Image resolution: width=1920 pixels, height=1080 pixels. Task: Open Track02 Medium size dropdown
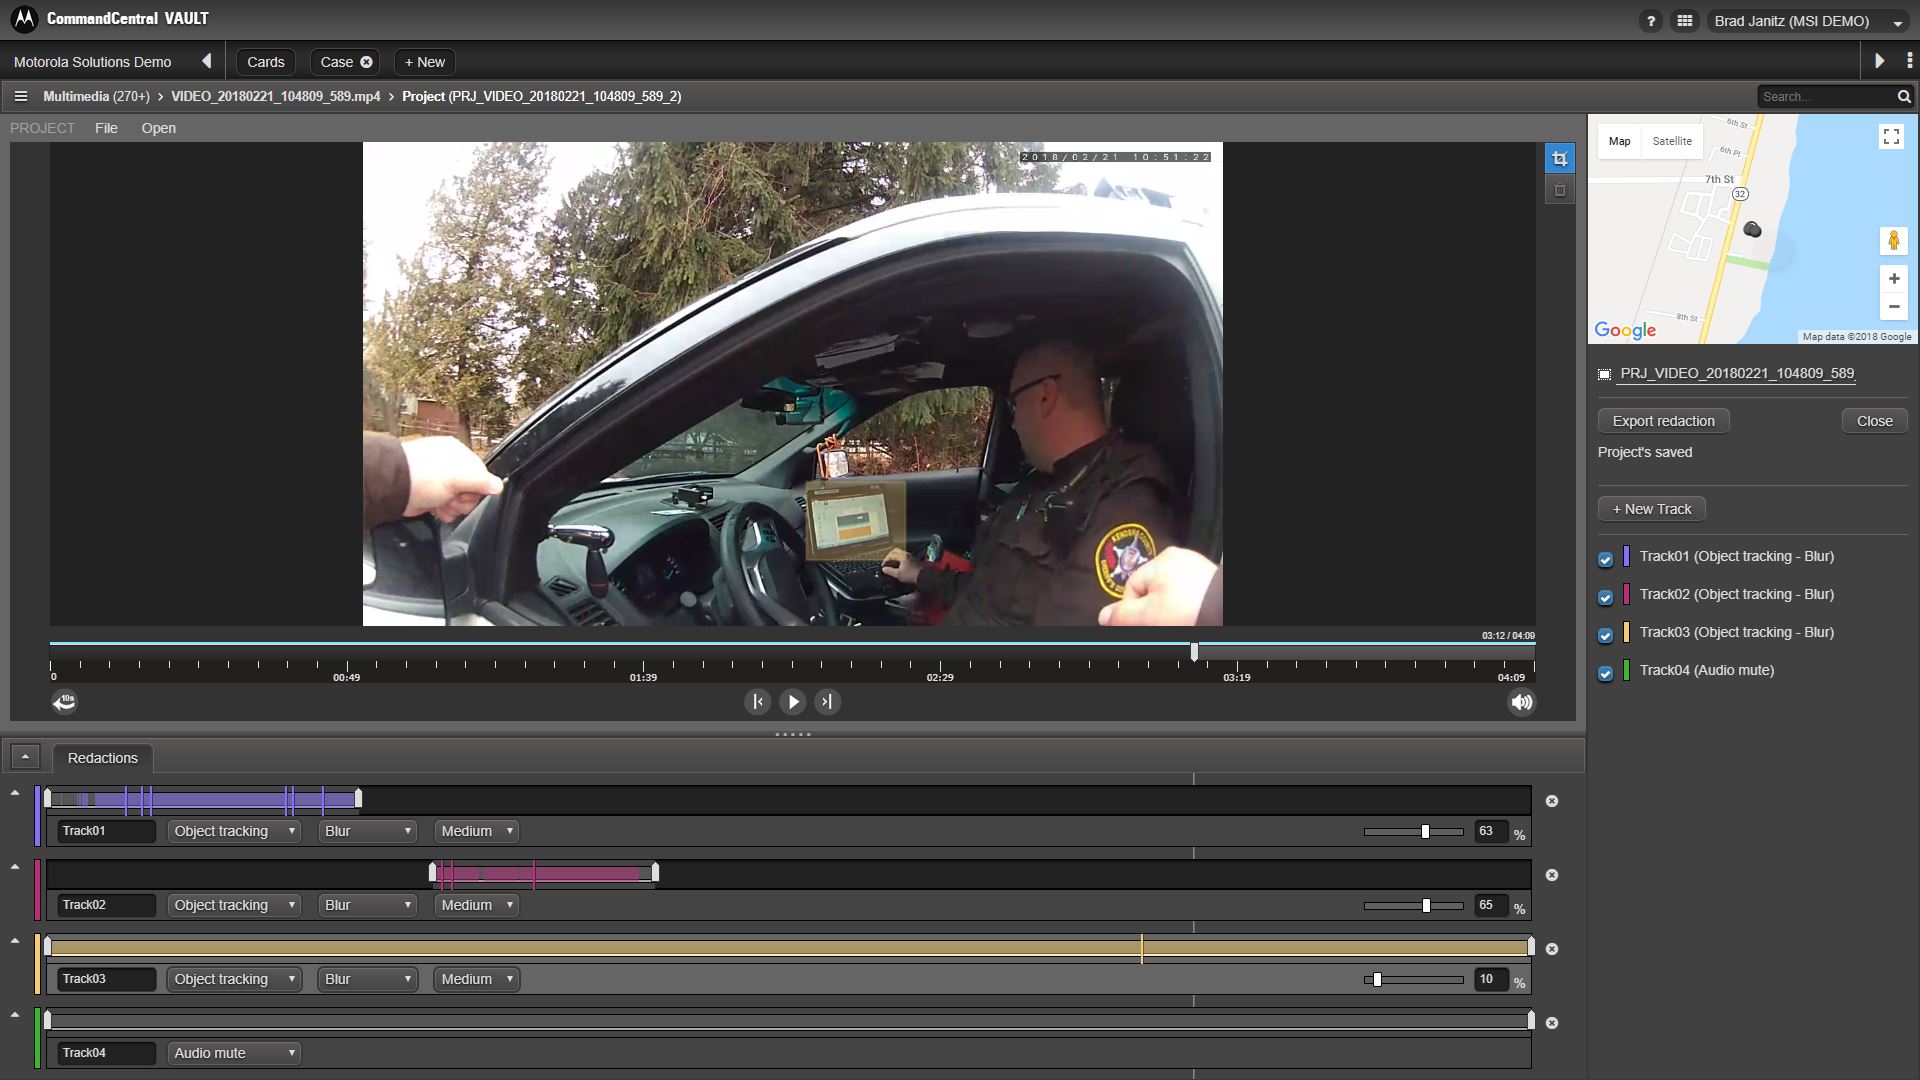point(476,905)
